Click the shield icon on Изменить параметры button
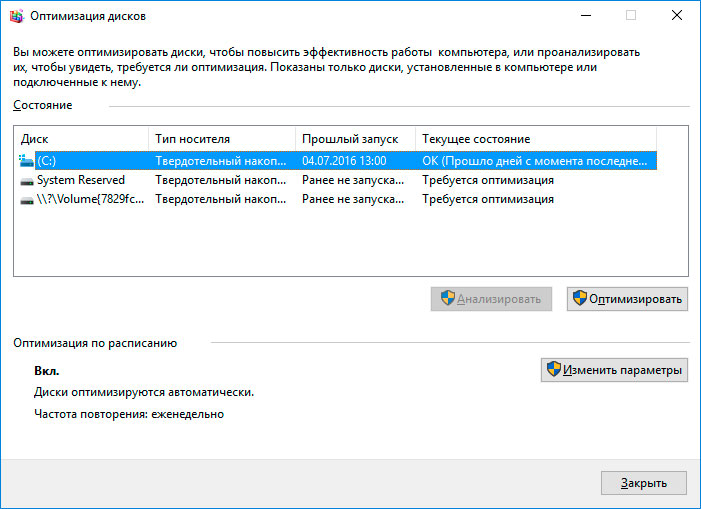This screenshot has width=701, height=509. [x=553, y=369]
